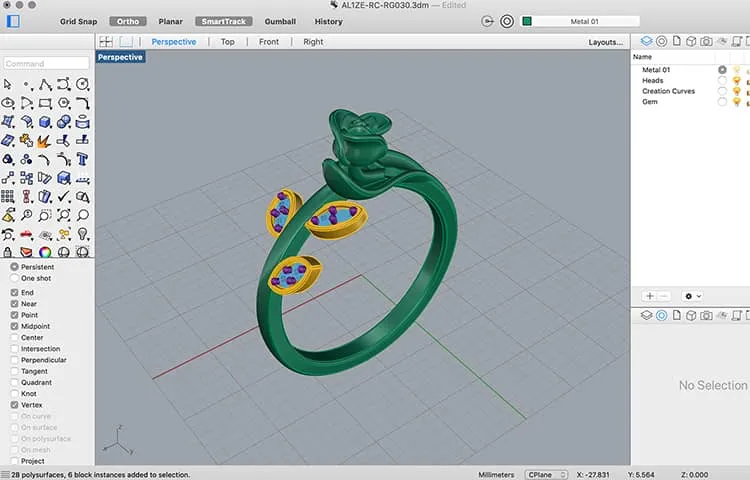Switch to the Right viewport tab
Screen dimensions: 750x480
pos(313,42)
